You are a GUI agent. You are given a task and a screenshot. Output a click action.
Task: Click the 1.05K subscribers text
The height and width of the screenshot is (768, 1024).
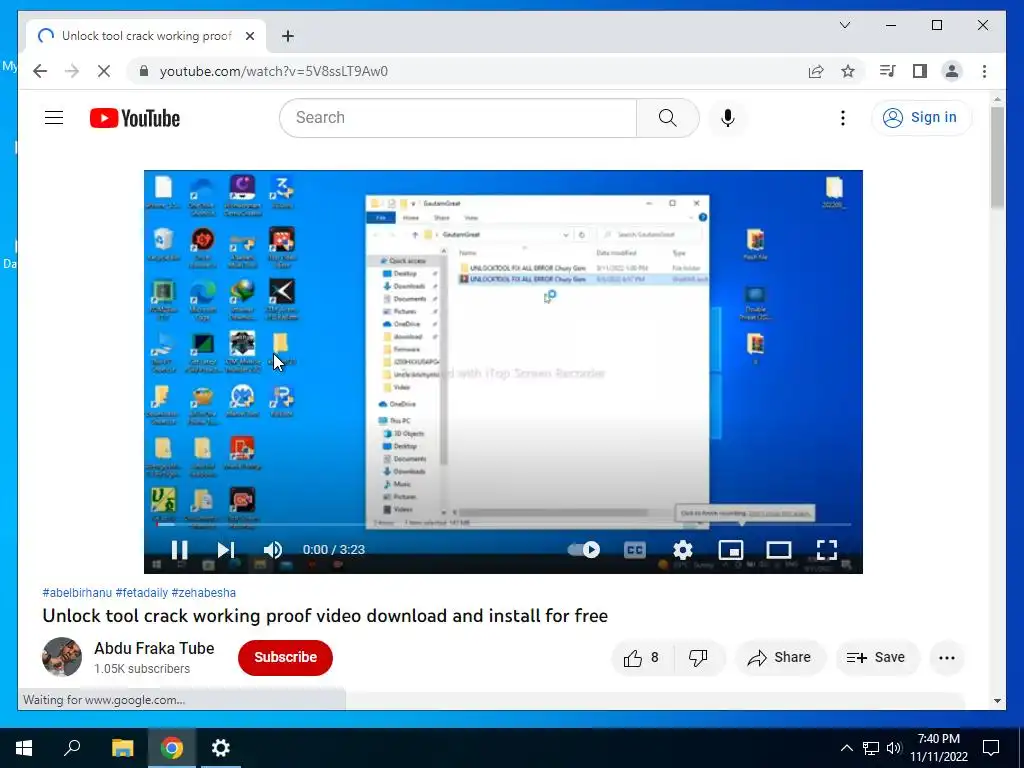click(142, 669)
